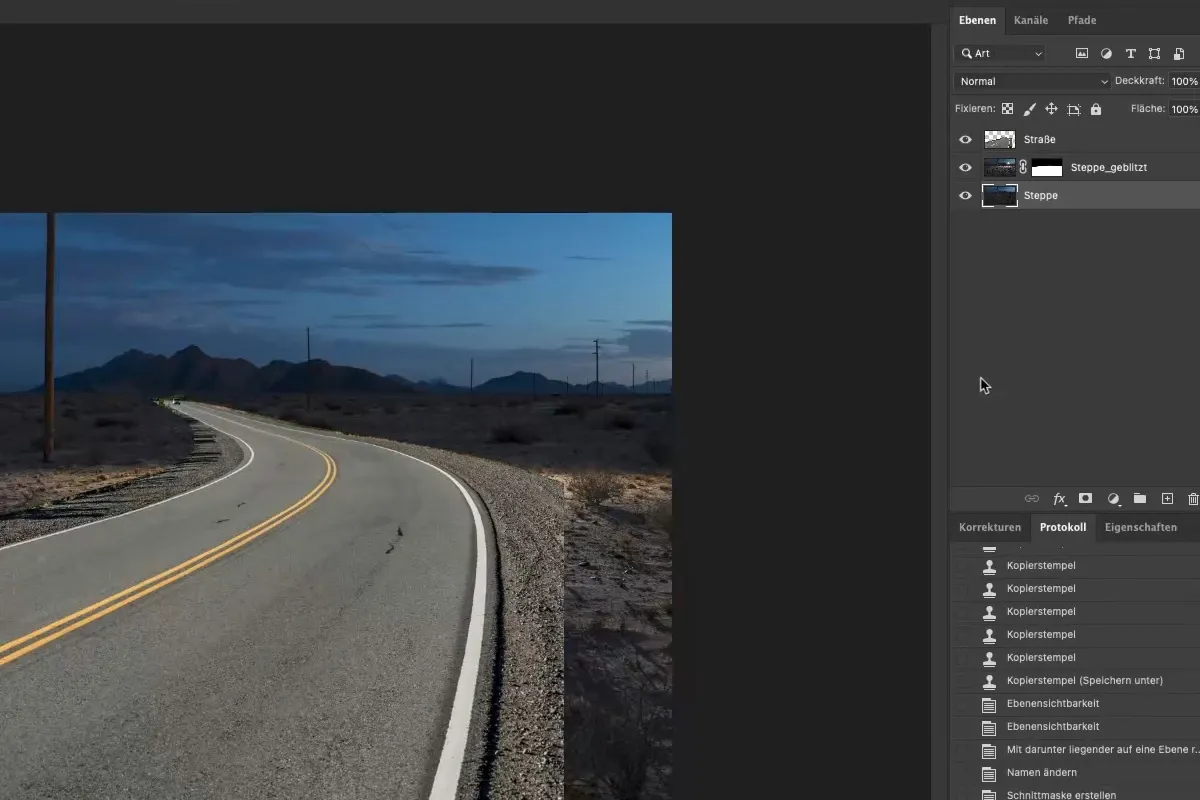The height and width of the screenshot is (800, 1200).
Task: Add a layer mask to the selected layer
Action: (x=1085, y=499)
